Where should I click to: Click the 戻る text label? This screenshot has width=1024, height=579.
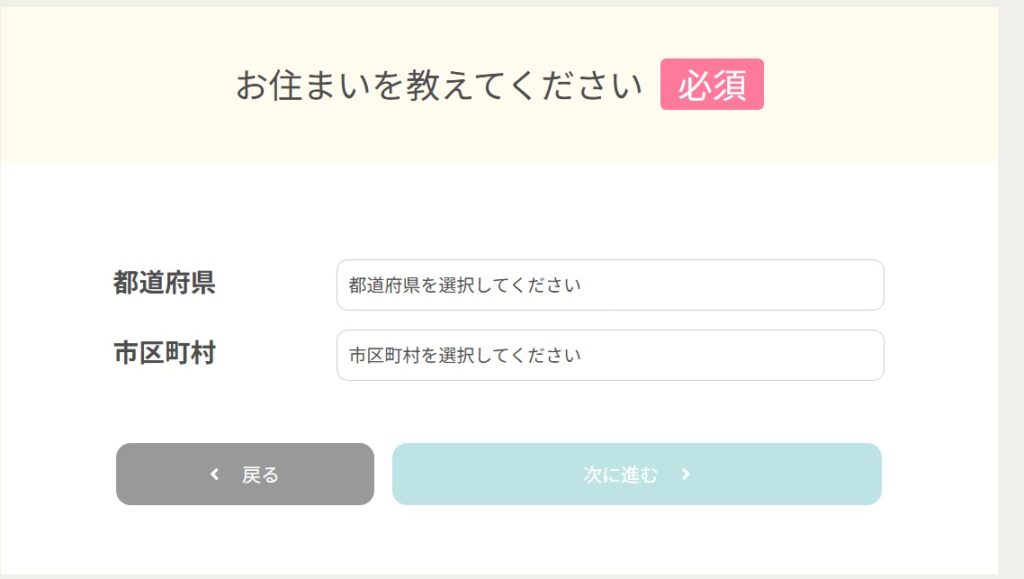[x=260, y=475]
